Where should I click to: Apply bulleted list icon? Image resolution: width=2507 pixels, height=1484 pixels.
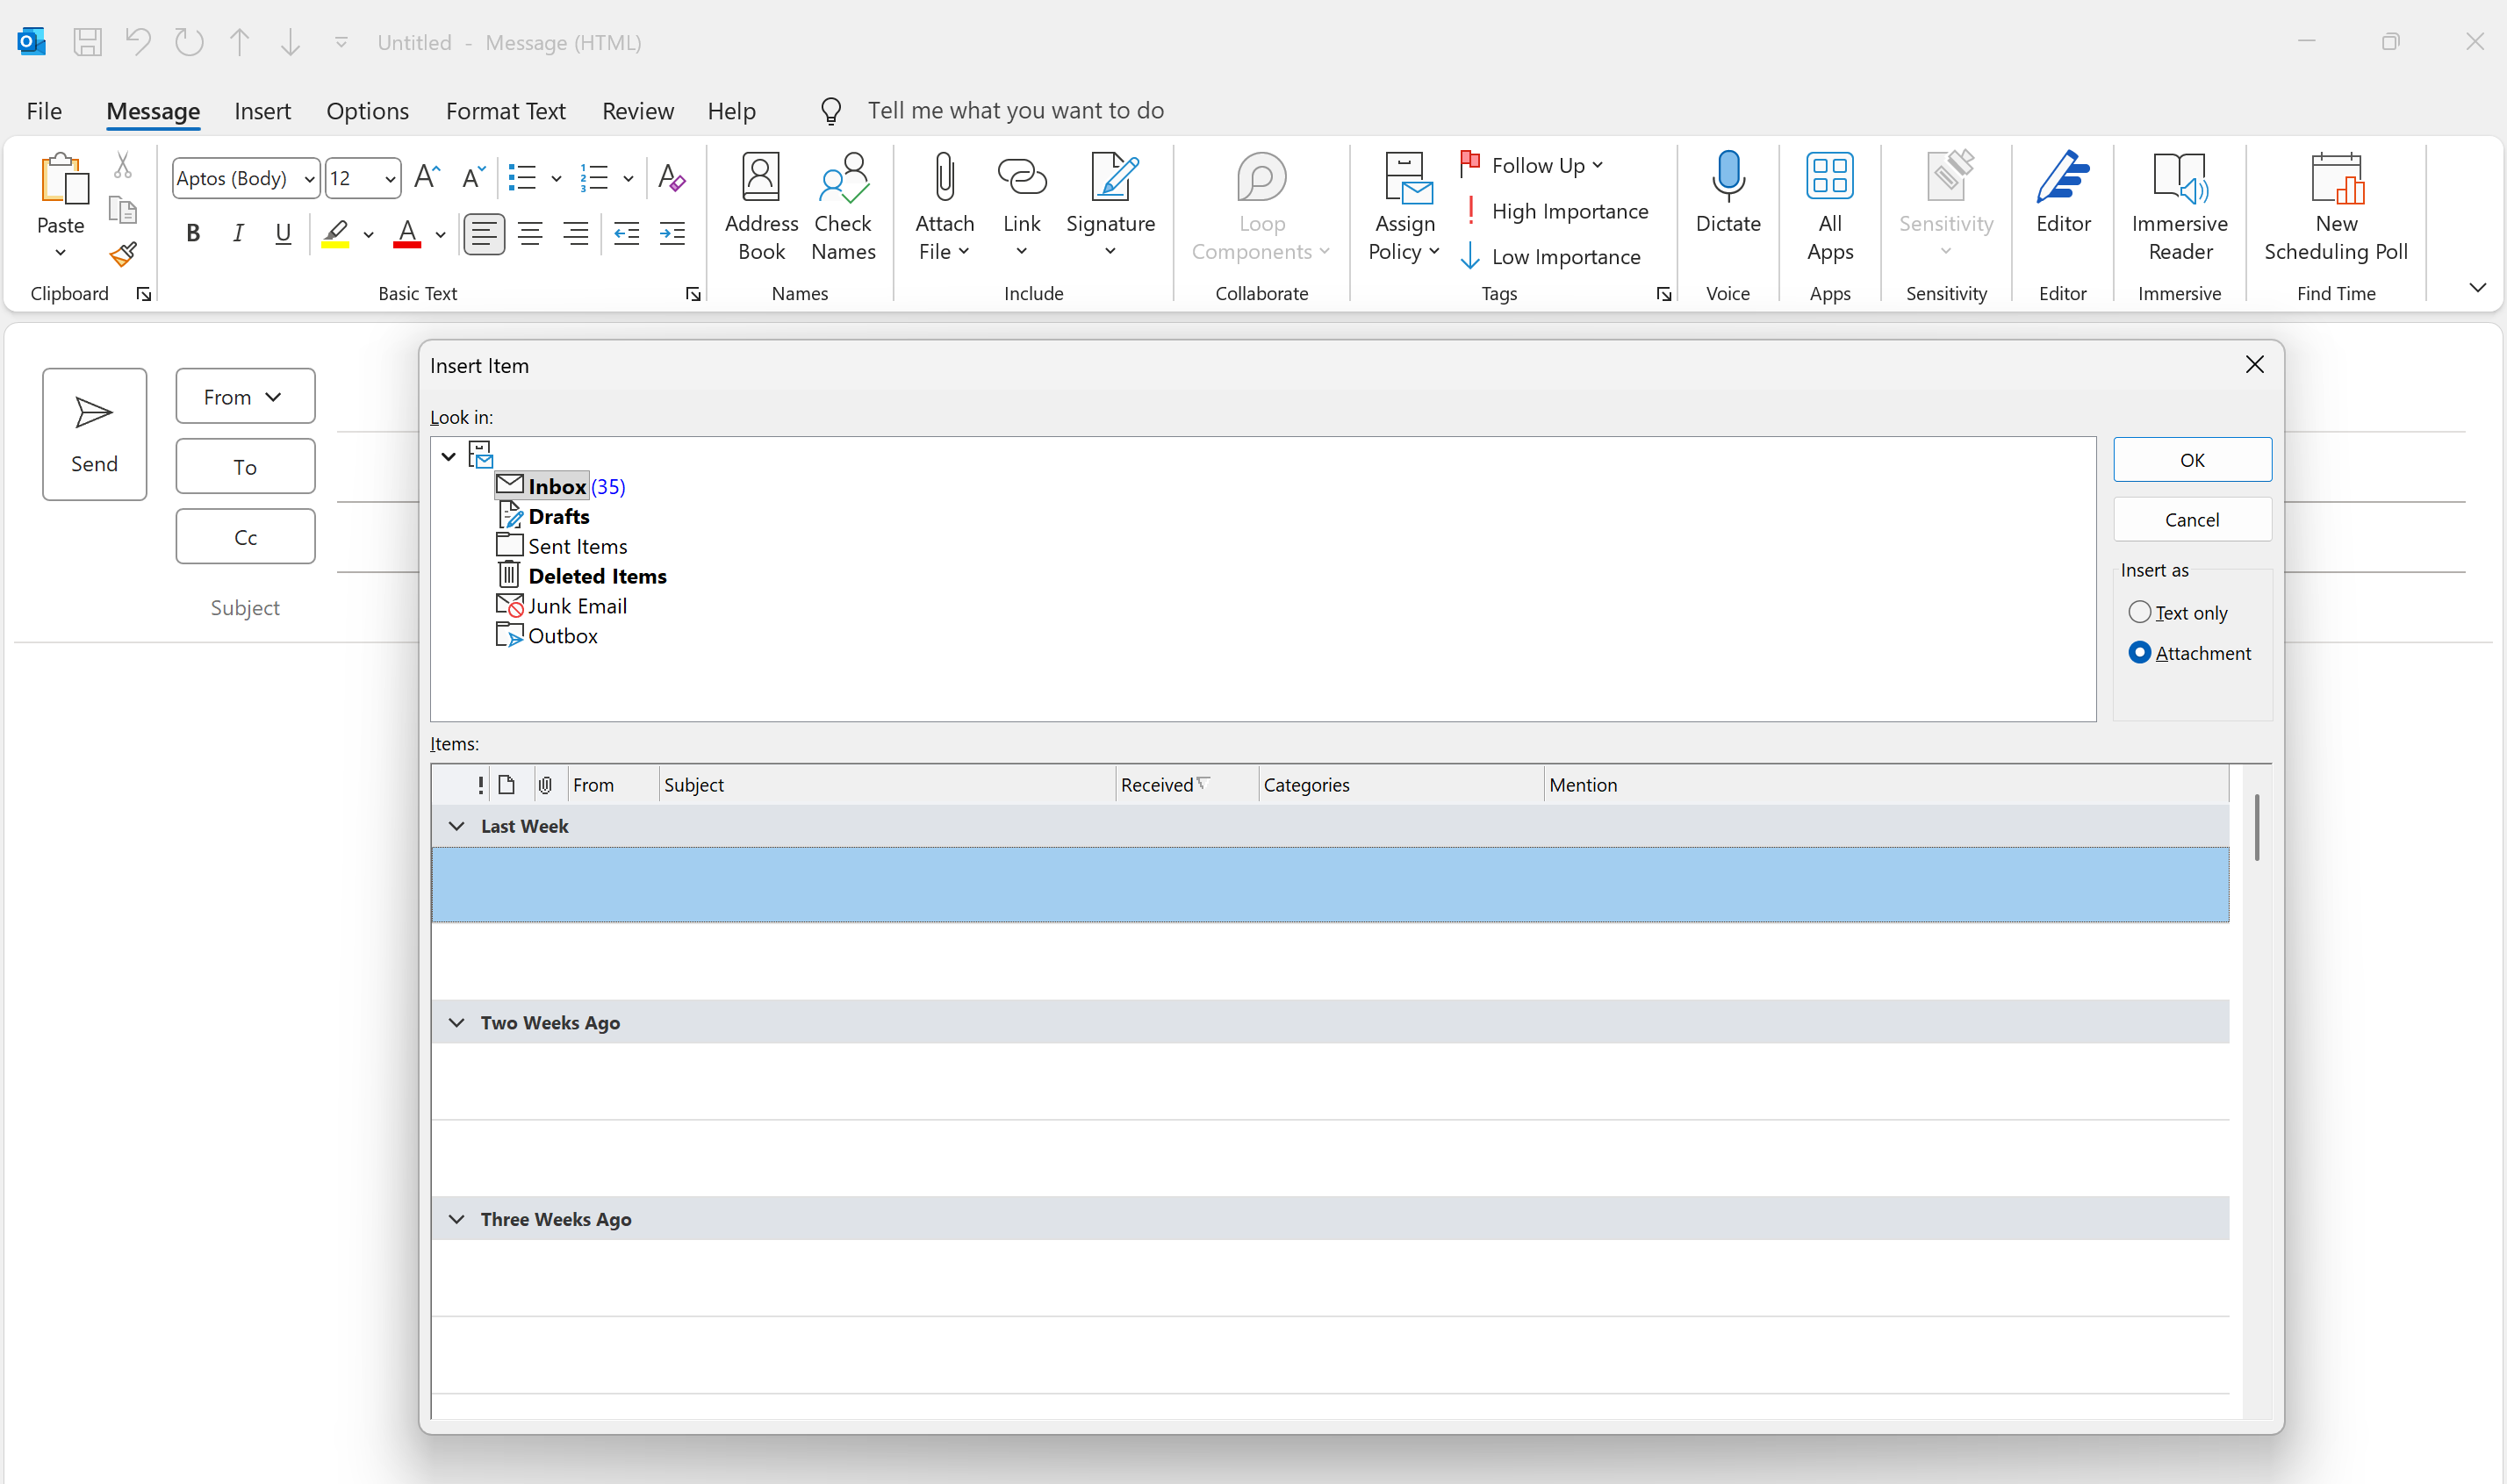(522, 178)
